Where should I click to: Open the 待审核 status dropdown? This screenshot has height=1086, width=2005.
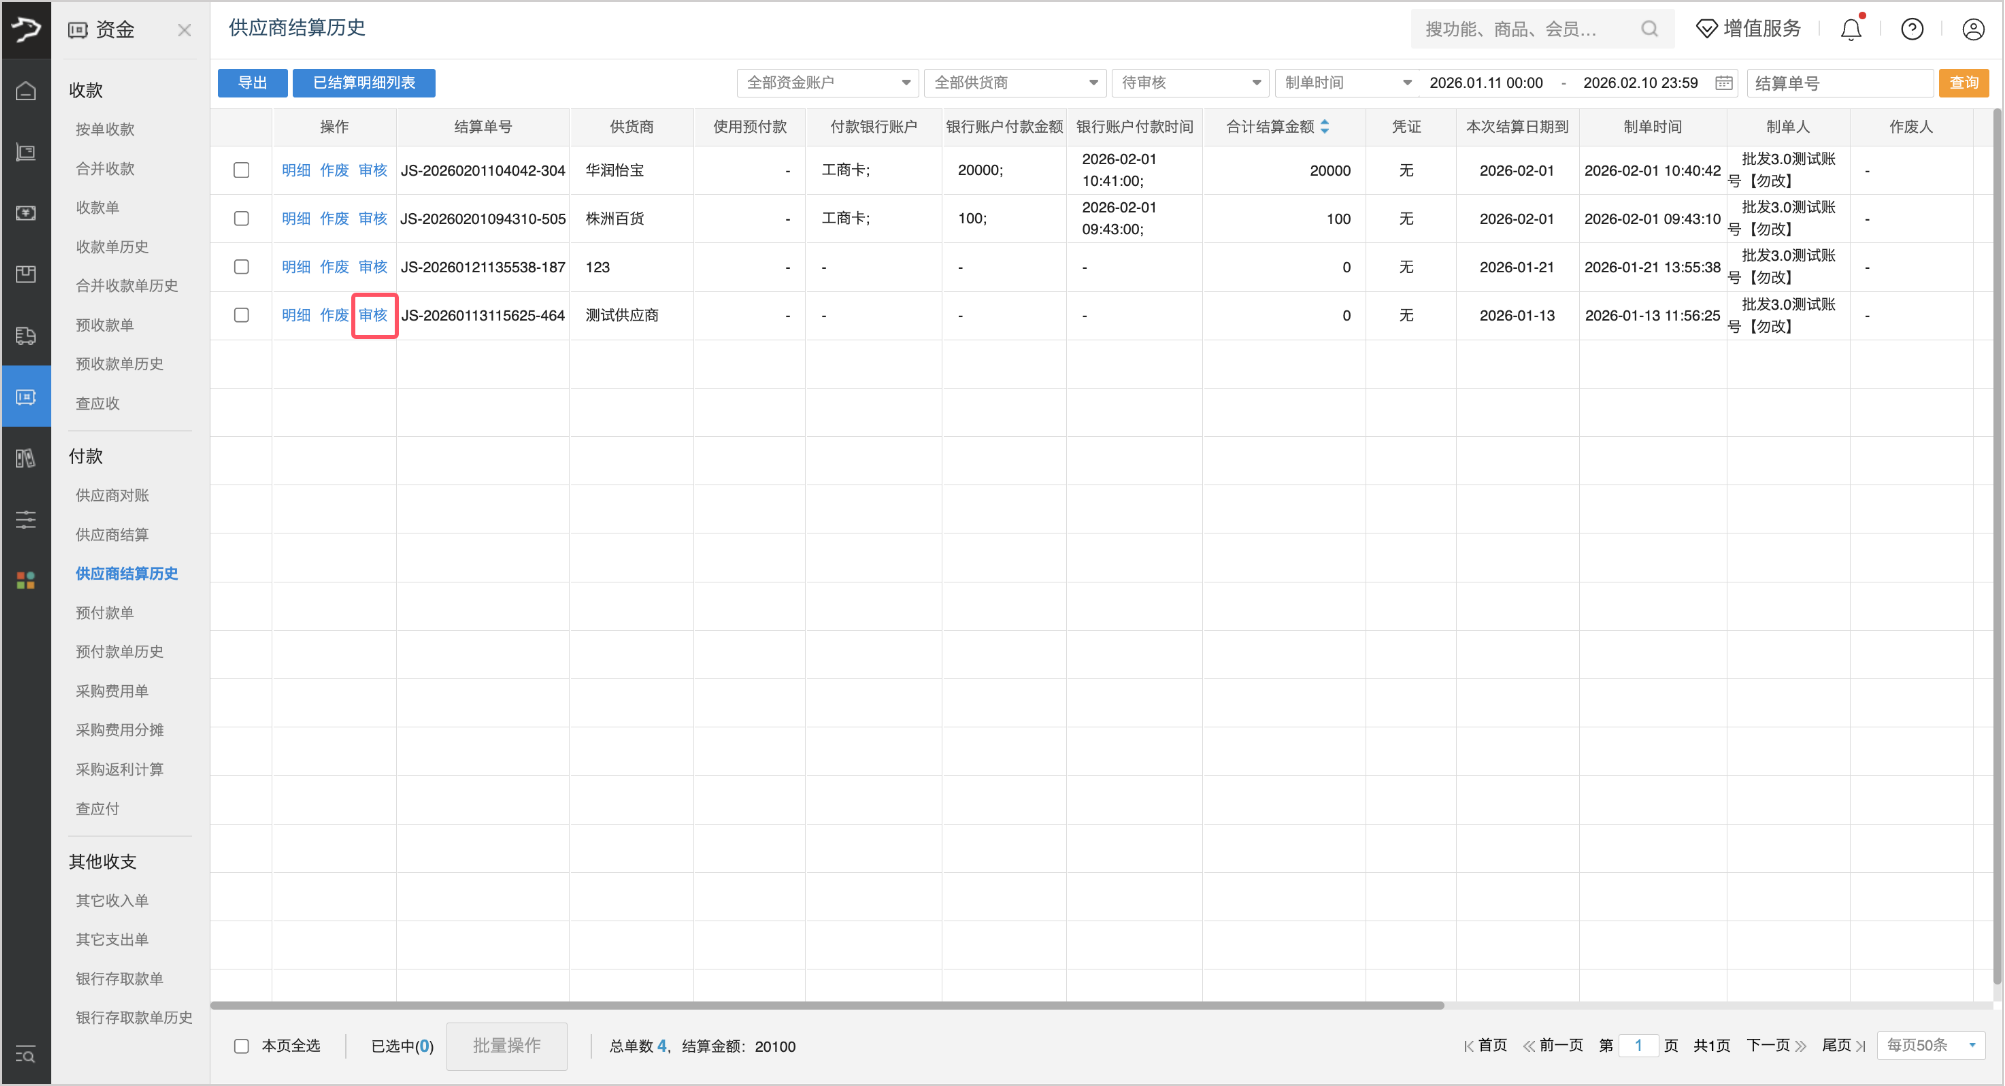click(1190, 83)
